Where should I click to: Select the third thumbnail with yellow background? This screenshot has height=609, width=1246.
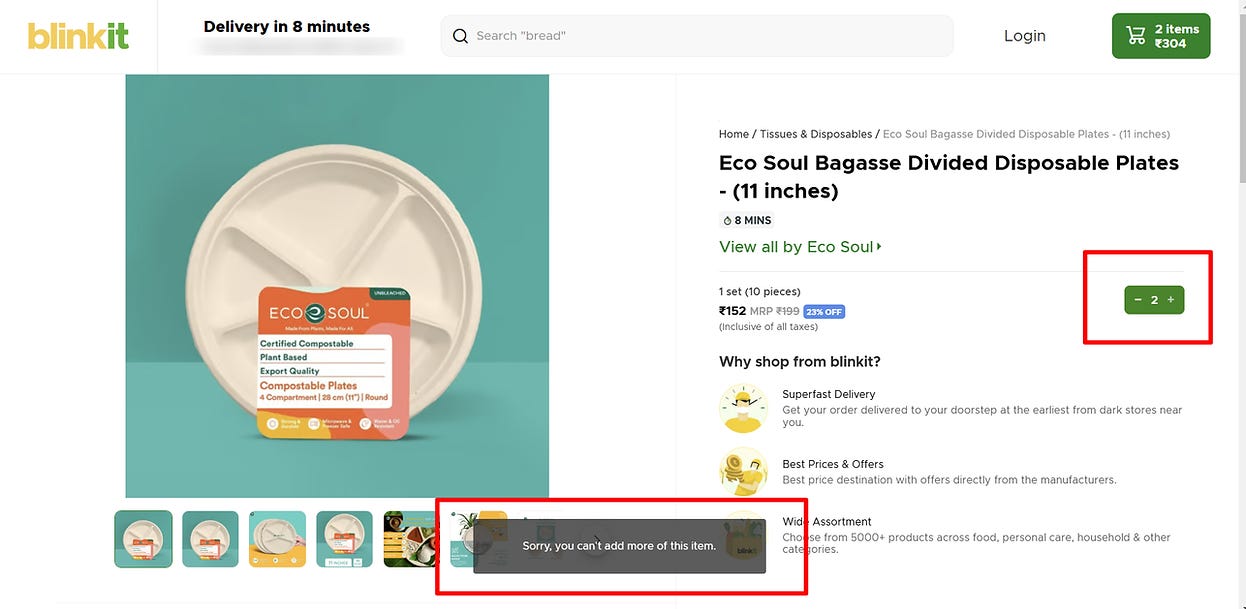pyautogui.click(x=277, y=539)
